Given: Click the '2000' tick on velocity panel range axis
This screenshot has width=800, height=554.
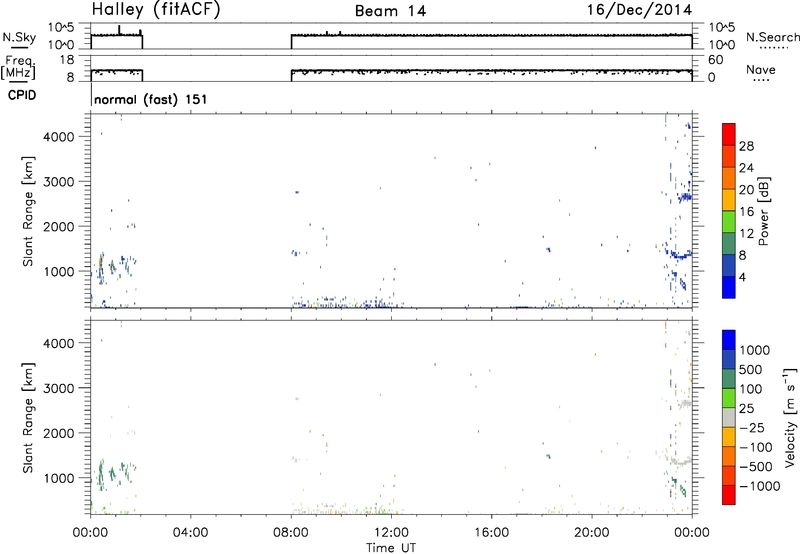Looking at the screenshot, I should tap(59, 433).
